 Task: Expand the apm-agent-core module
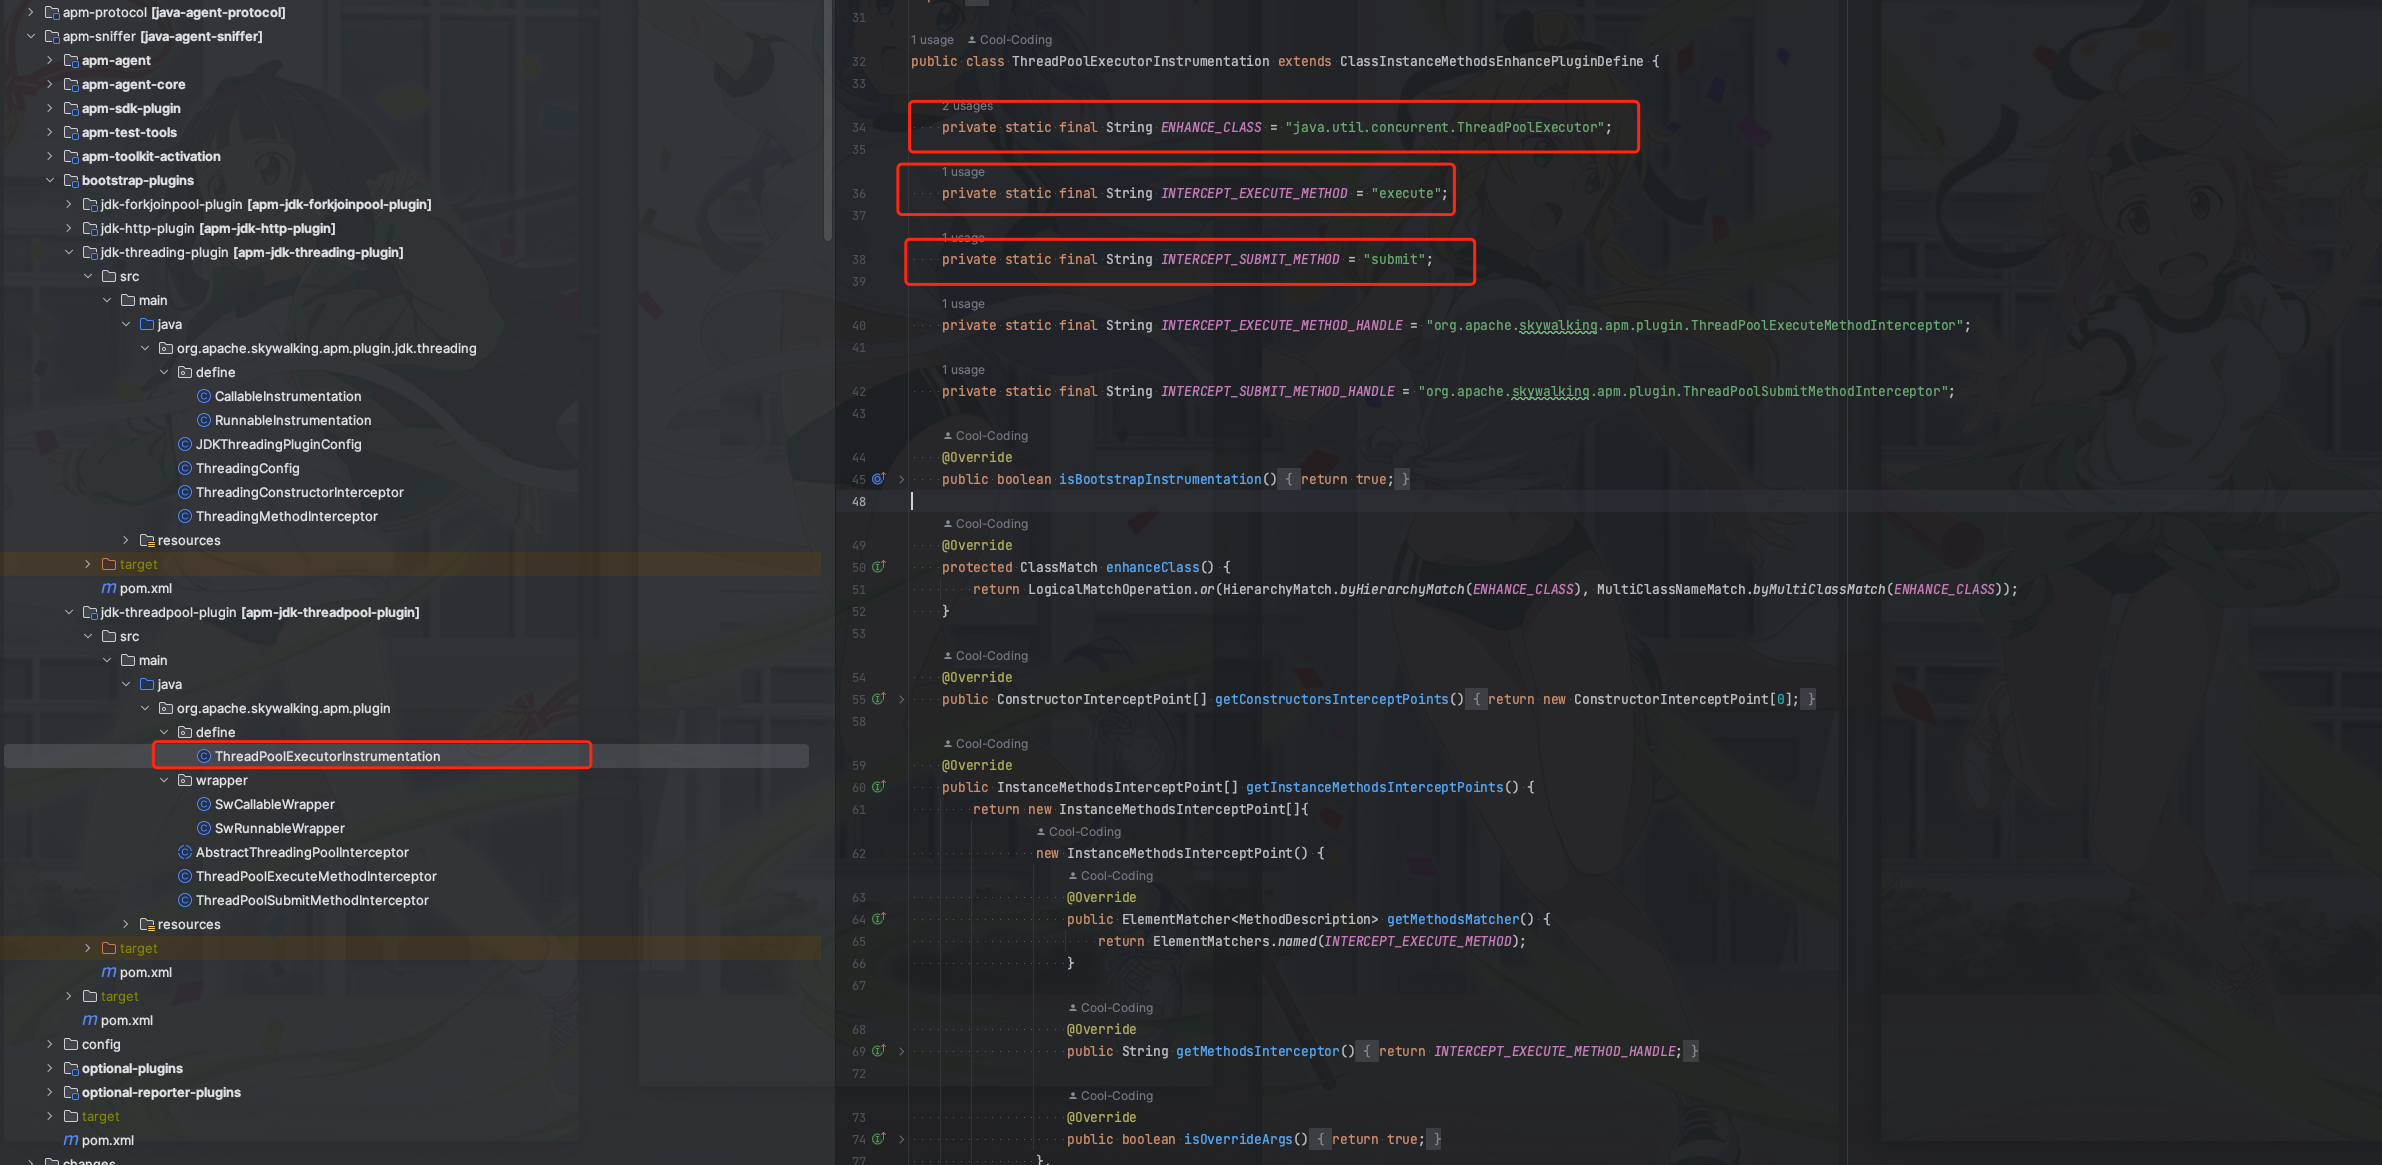pyautogui.click(x=49, y=84)
